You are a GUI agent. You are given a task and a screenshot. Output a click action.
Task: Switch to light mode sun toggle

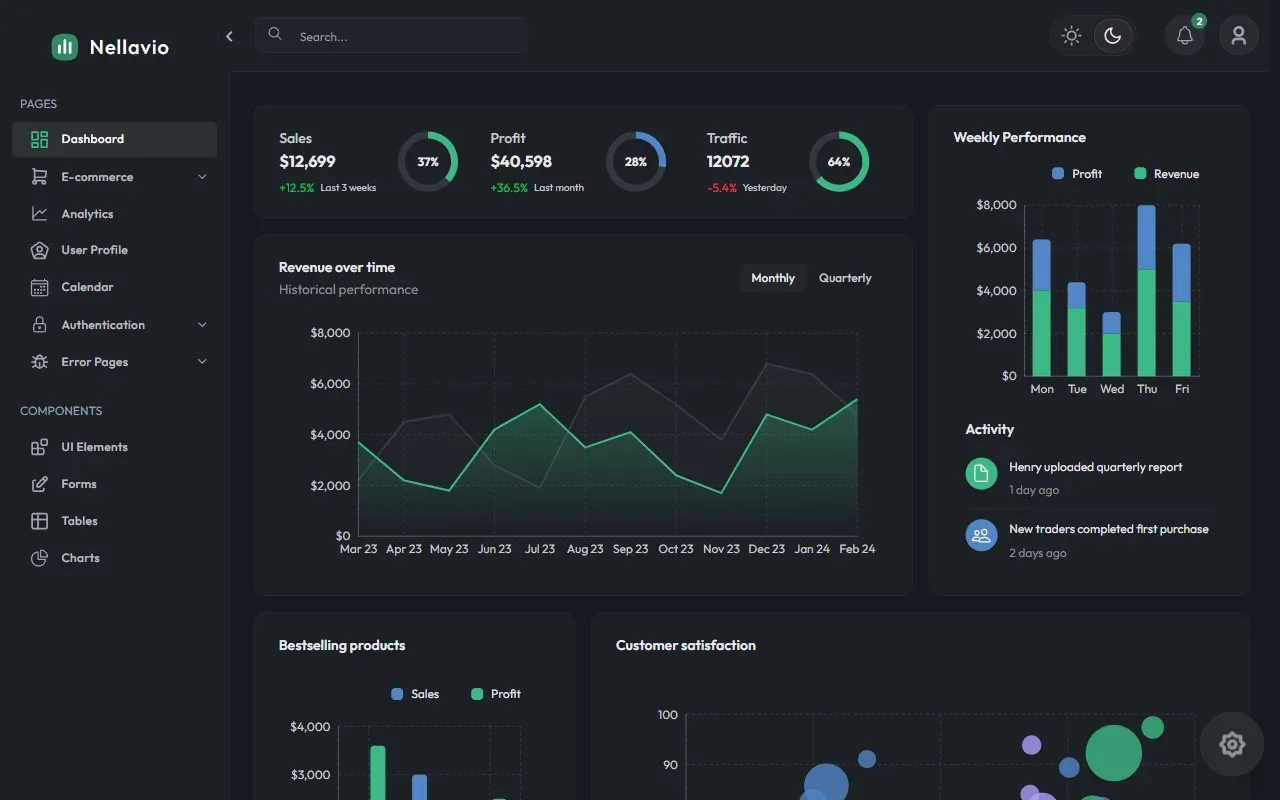1072,36
